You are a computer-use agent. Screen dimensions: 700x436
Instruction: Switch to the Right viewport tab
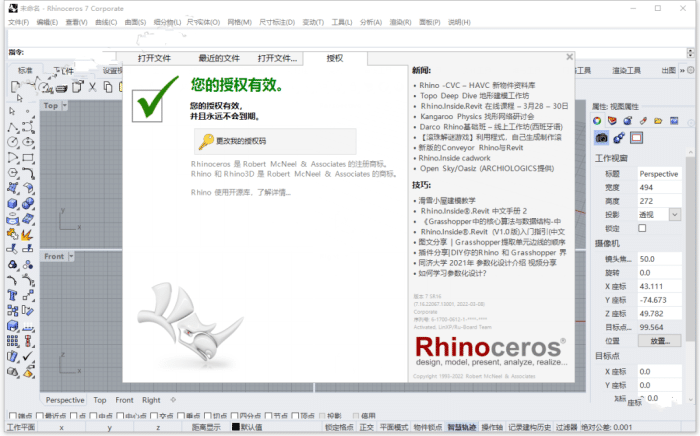151,400
